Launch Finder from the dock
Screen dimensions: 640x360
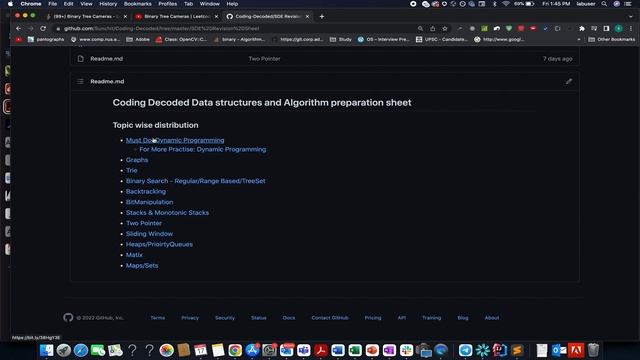47,350
